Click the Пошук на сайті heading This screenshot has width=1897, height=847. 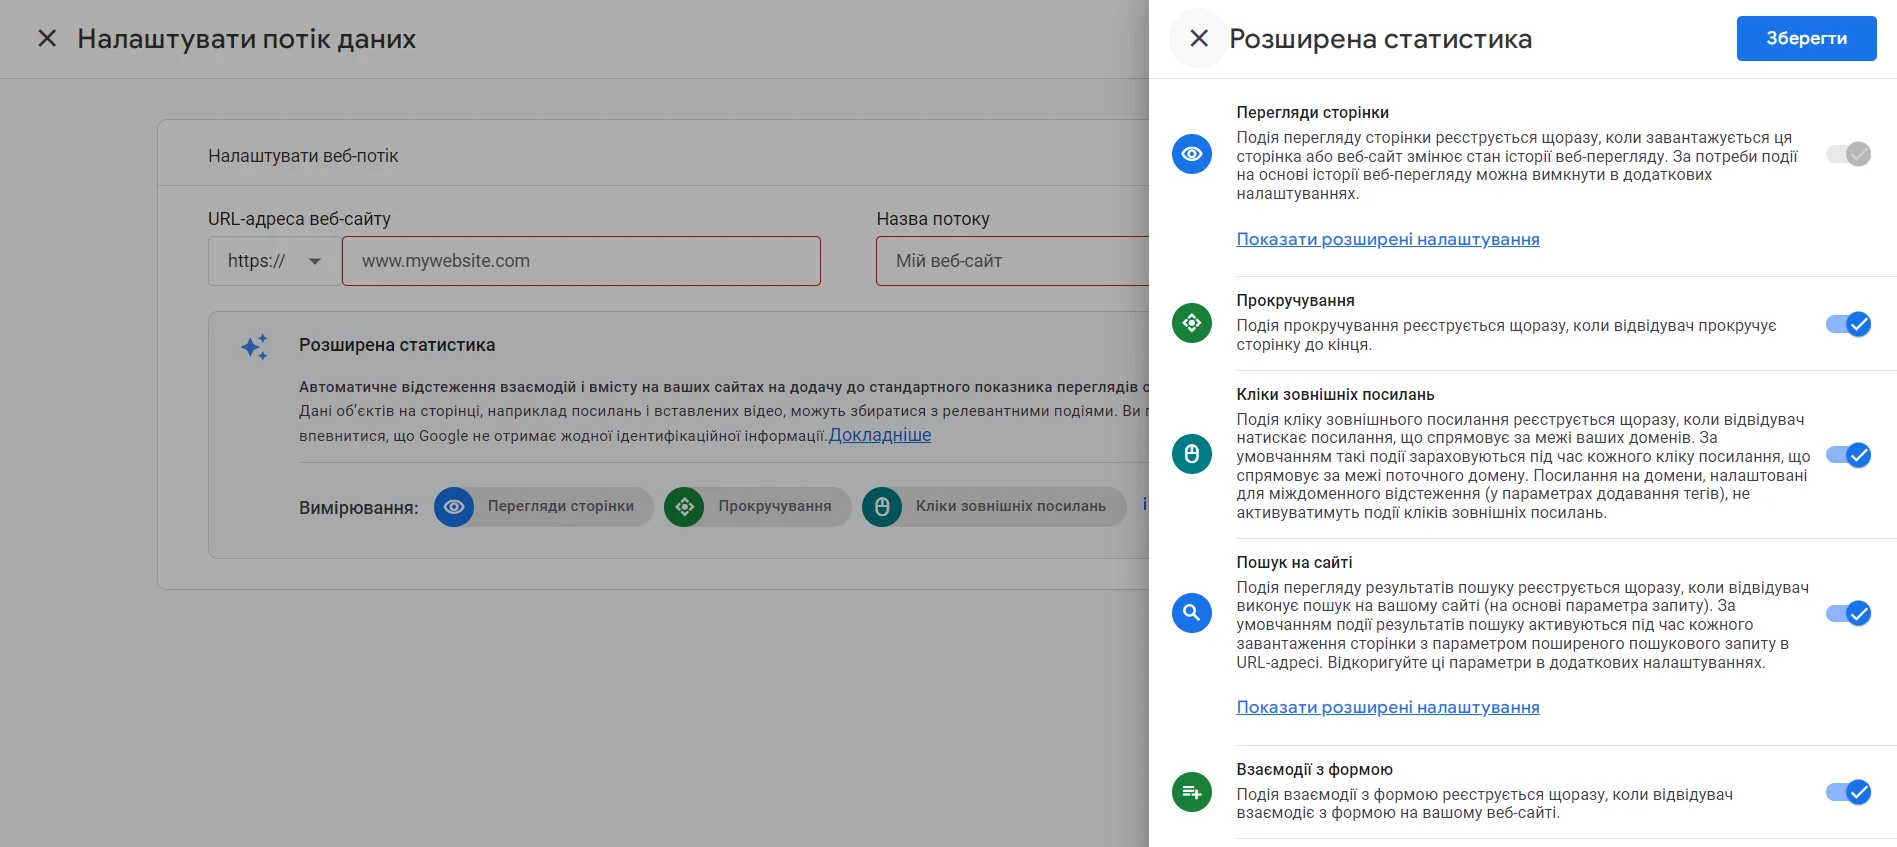(x=1294, y=562)
